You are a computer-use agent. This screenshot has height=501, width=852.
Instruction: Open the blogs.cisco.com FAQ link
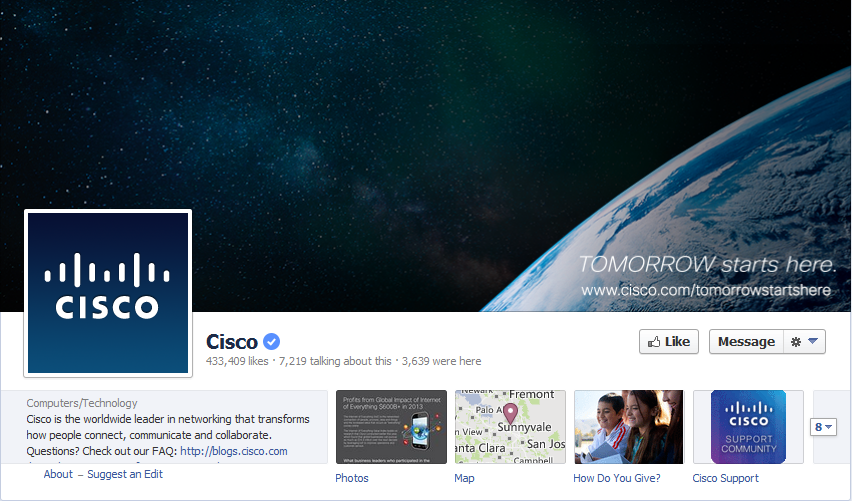click(x=234, y=451)
